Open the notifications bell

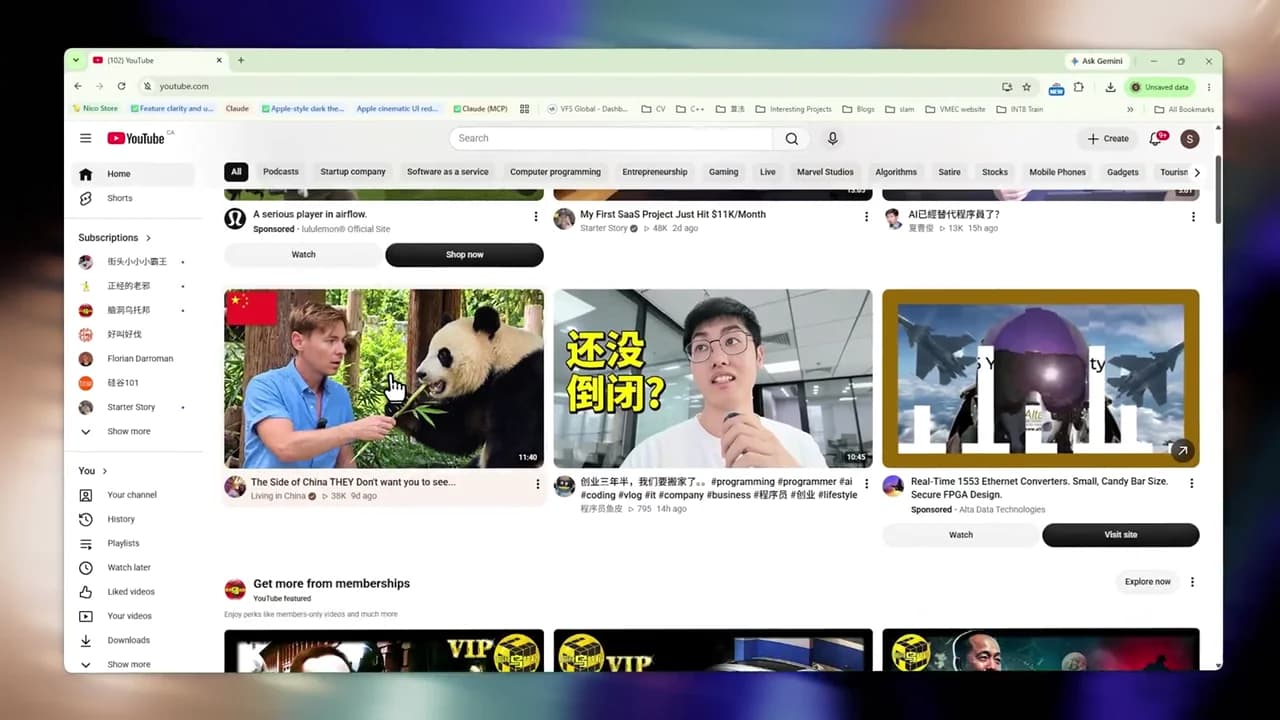1156,139
